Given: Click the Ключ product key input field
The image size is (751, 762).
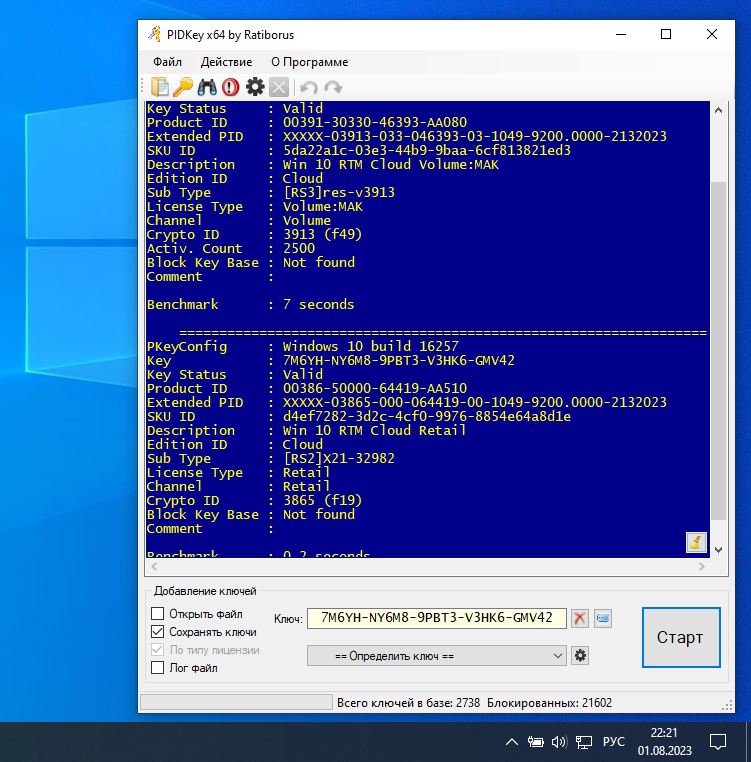Looking at the screenshot, I should click(437, 618).
